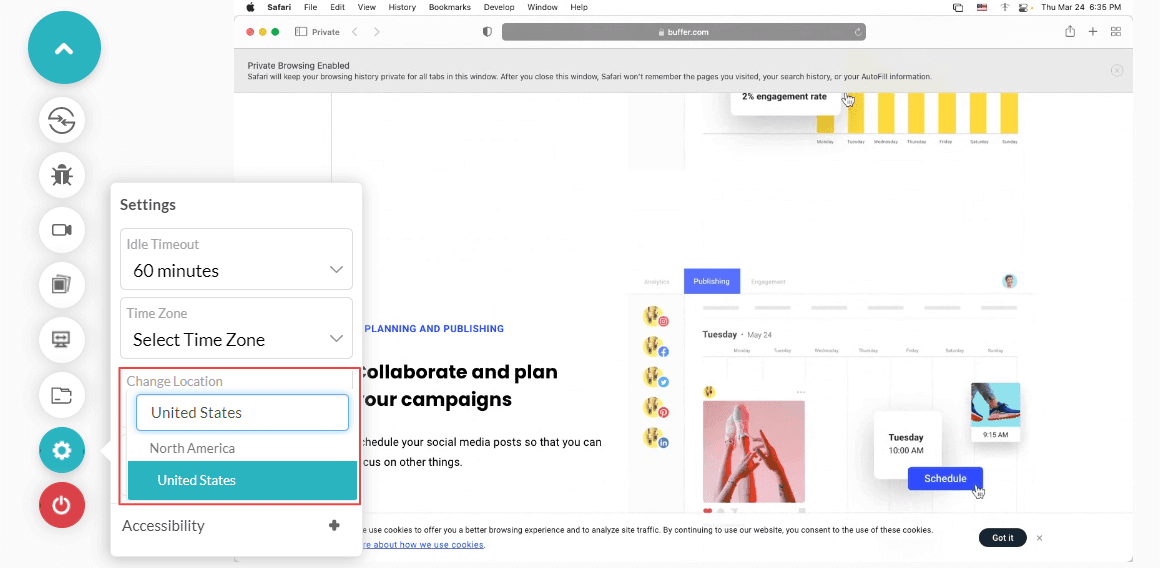
Task: Dismiss the Private Browsing Enabled banner
Action: pyautogui.click(x=1116, y=71)
